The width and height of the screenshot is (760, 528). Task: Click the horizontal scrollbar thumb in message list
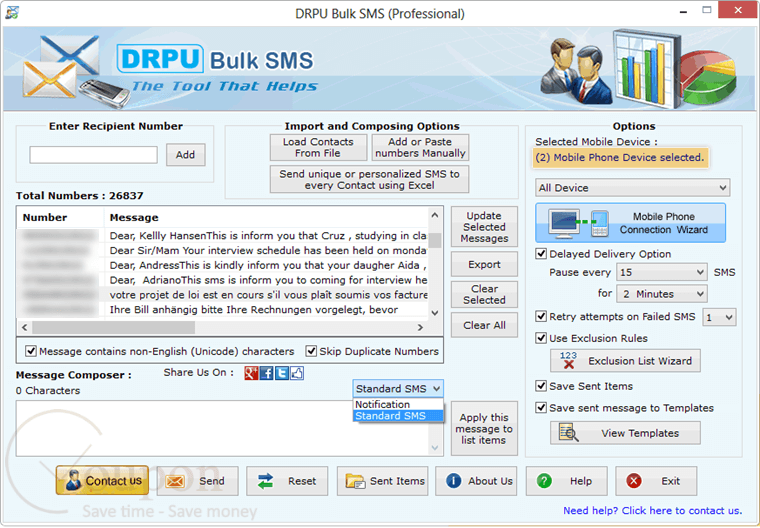click(113, 327)
